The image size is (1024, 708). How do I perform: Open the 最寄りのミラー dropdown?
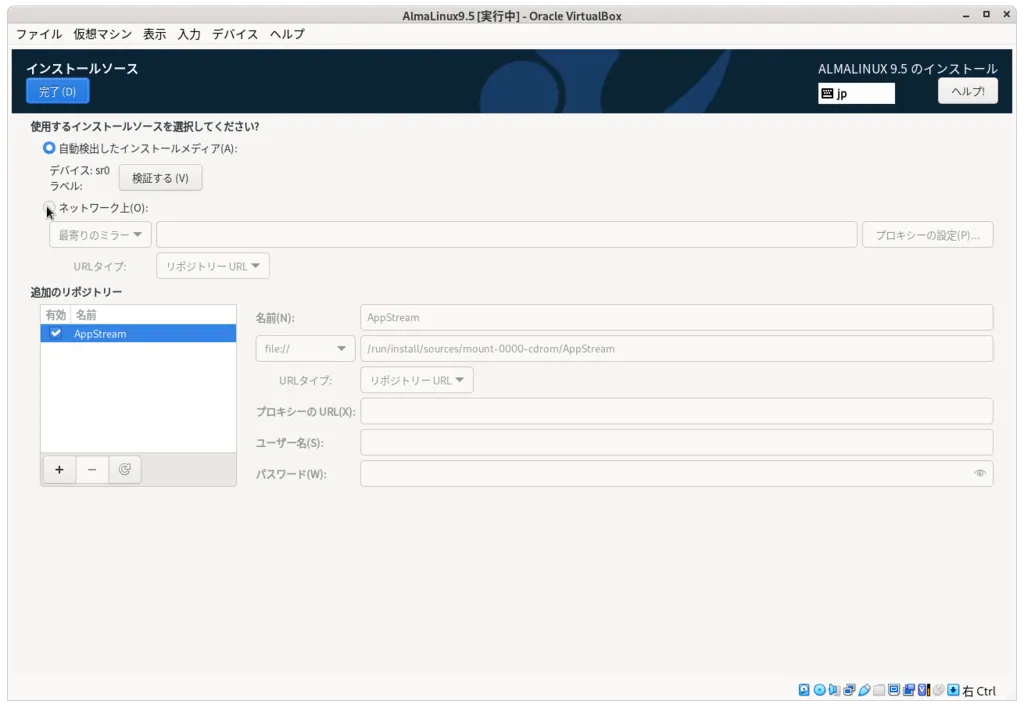100,235
